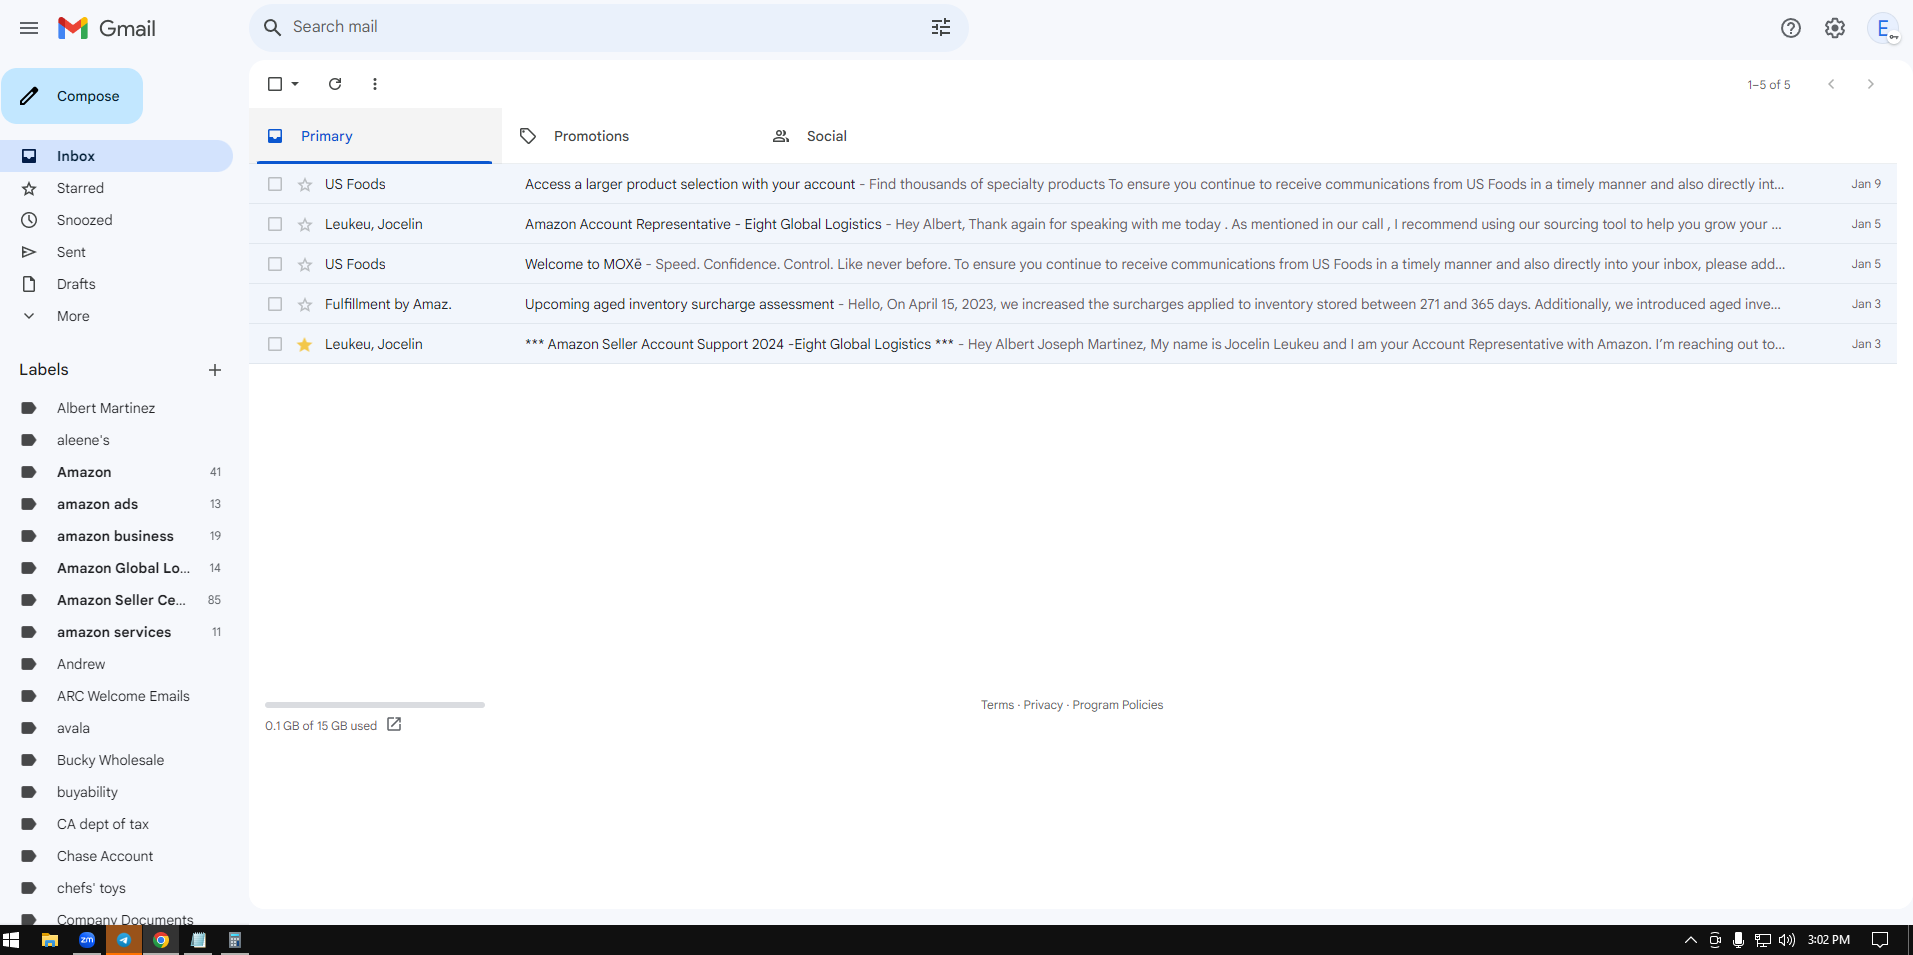1913x955 pixels.
Task: Open Notepad from the taskbar
Action: (x=198, y=940)
